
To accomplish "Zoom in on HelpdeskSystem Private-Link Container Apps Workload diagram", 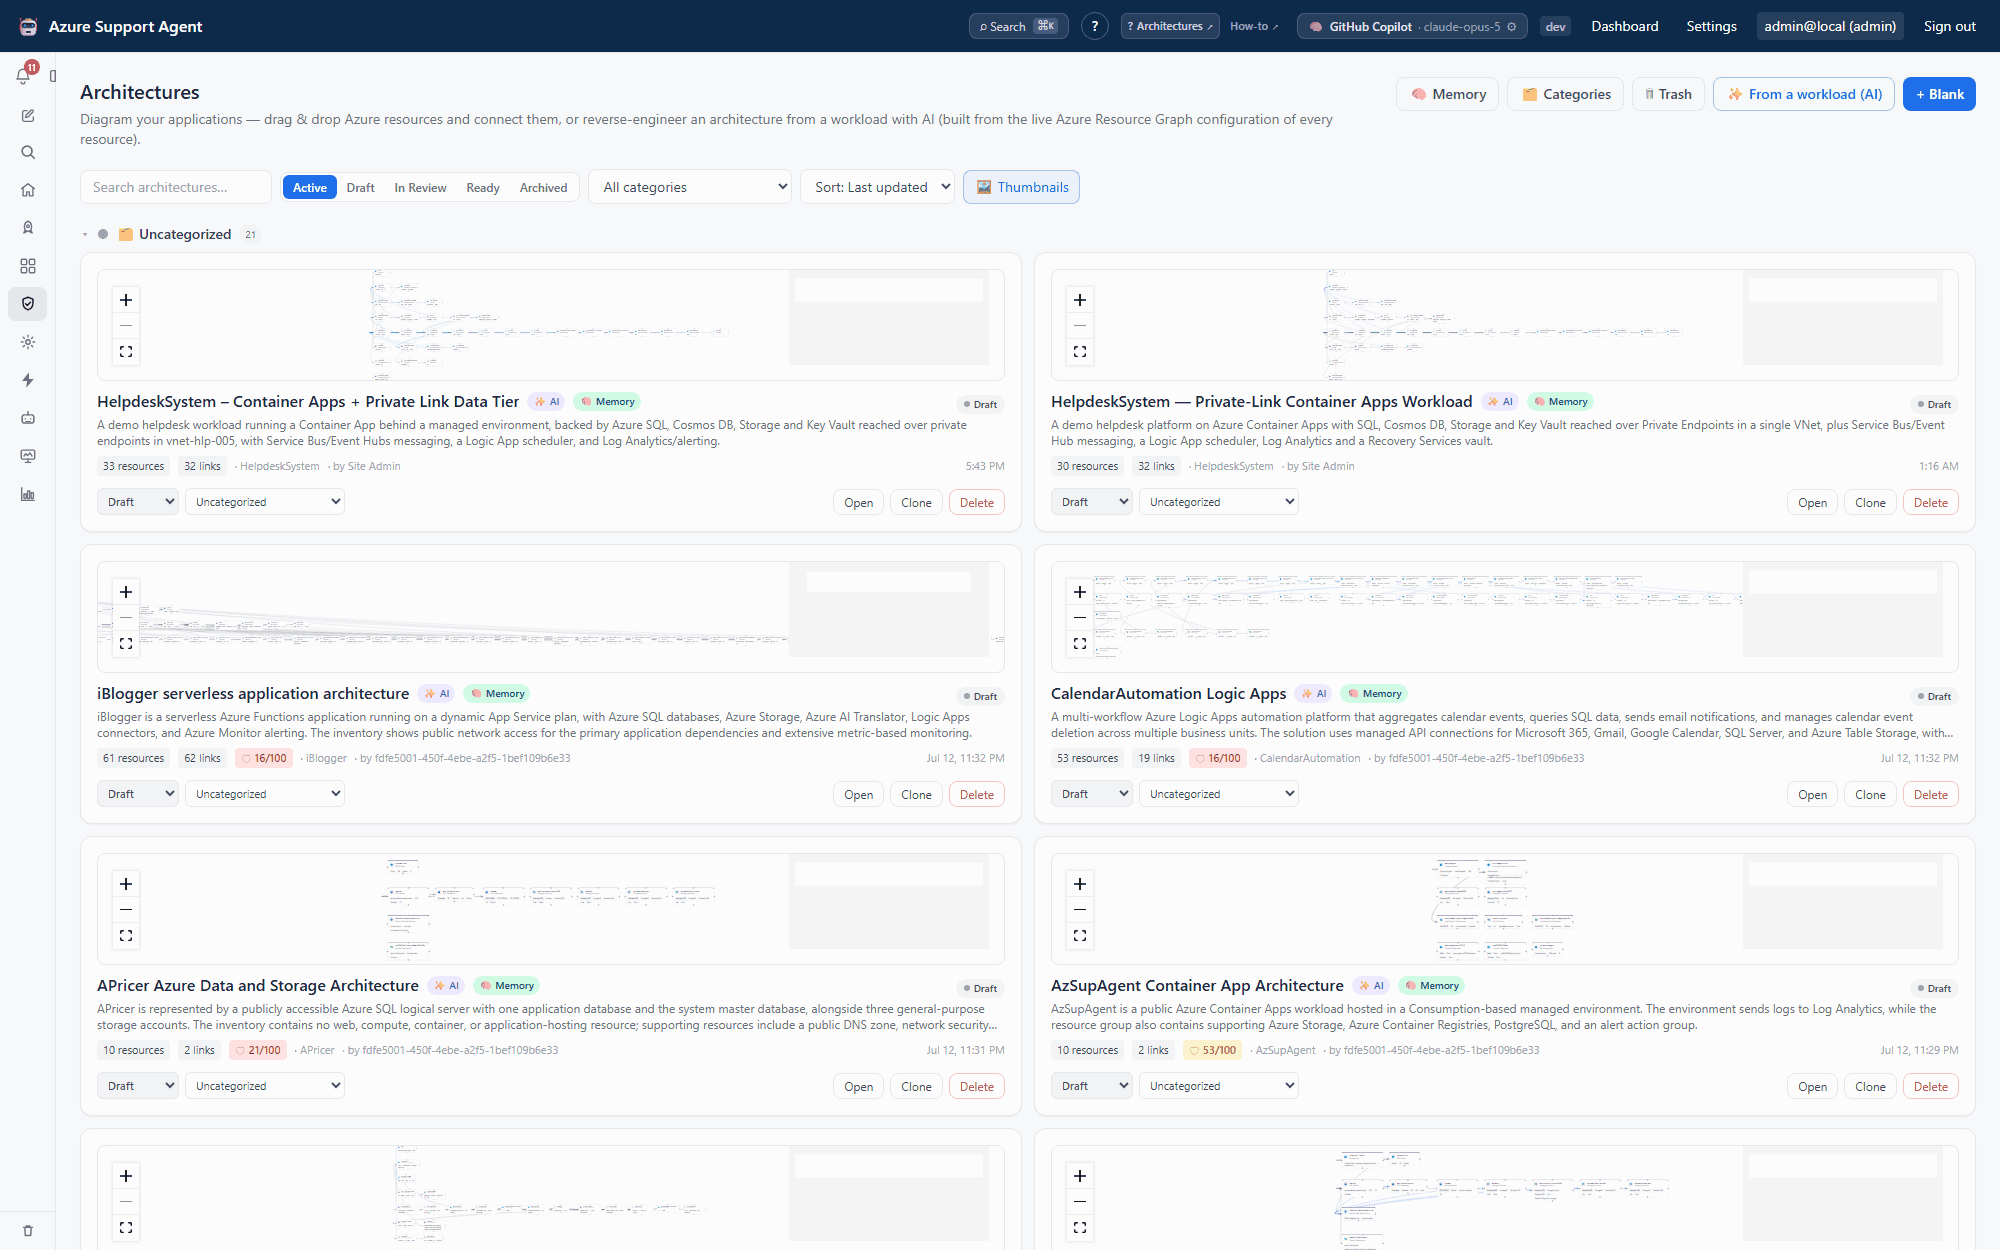I will [x=1080, y=300].
